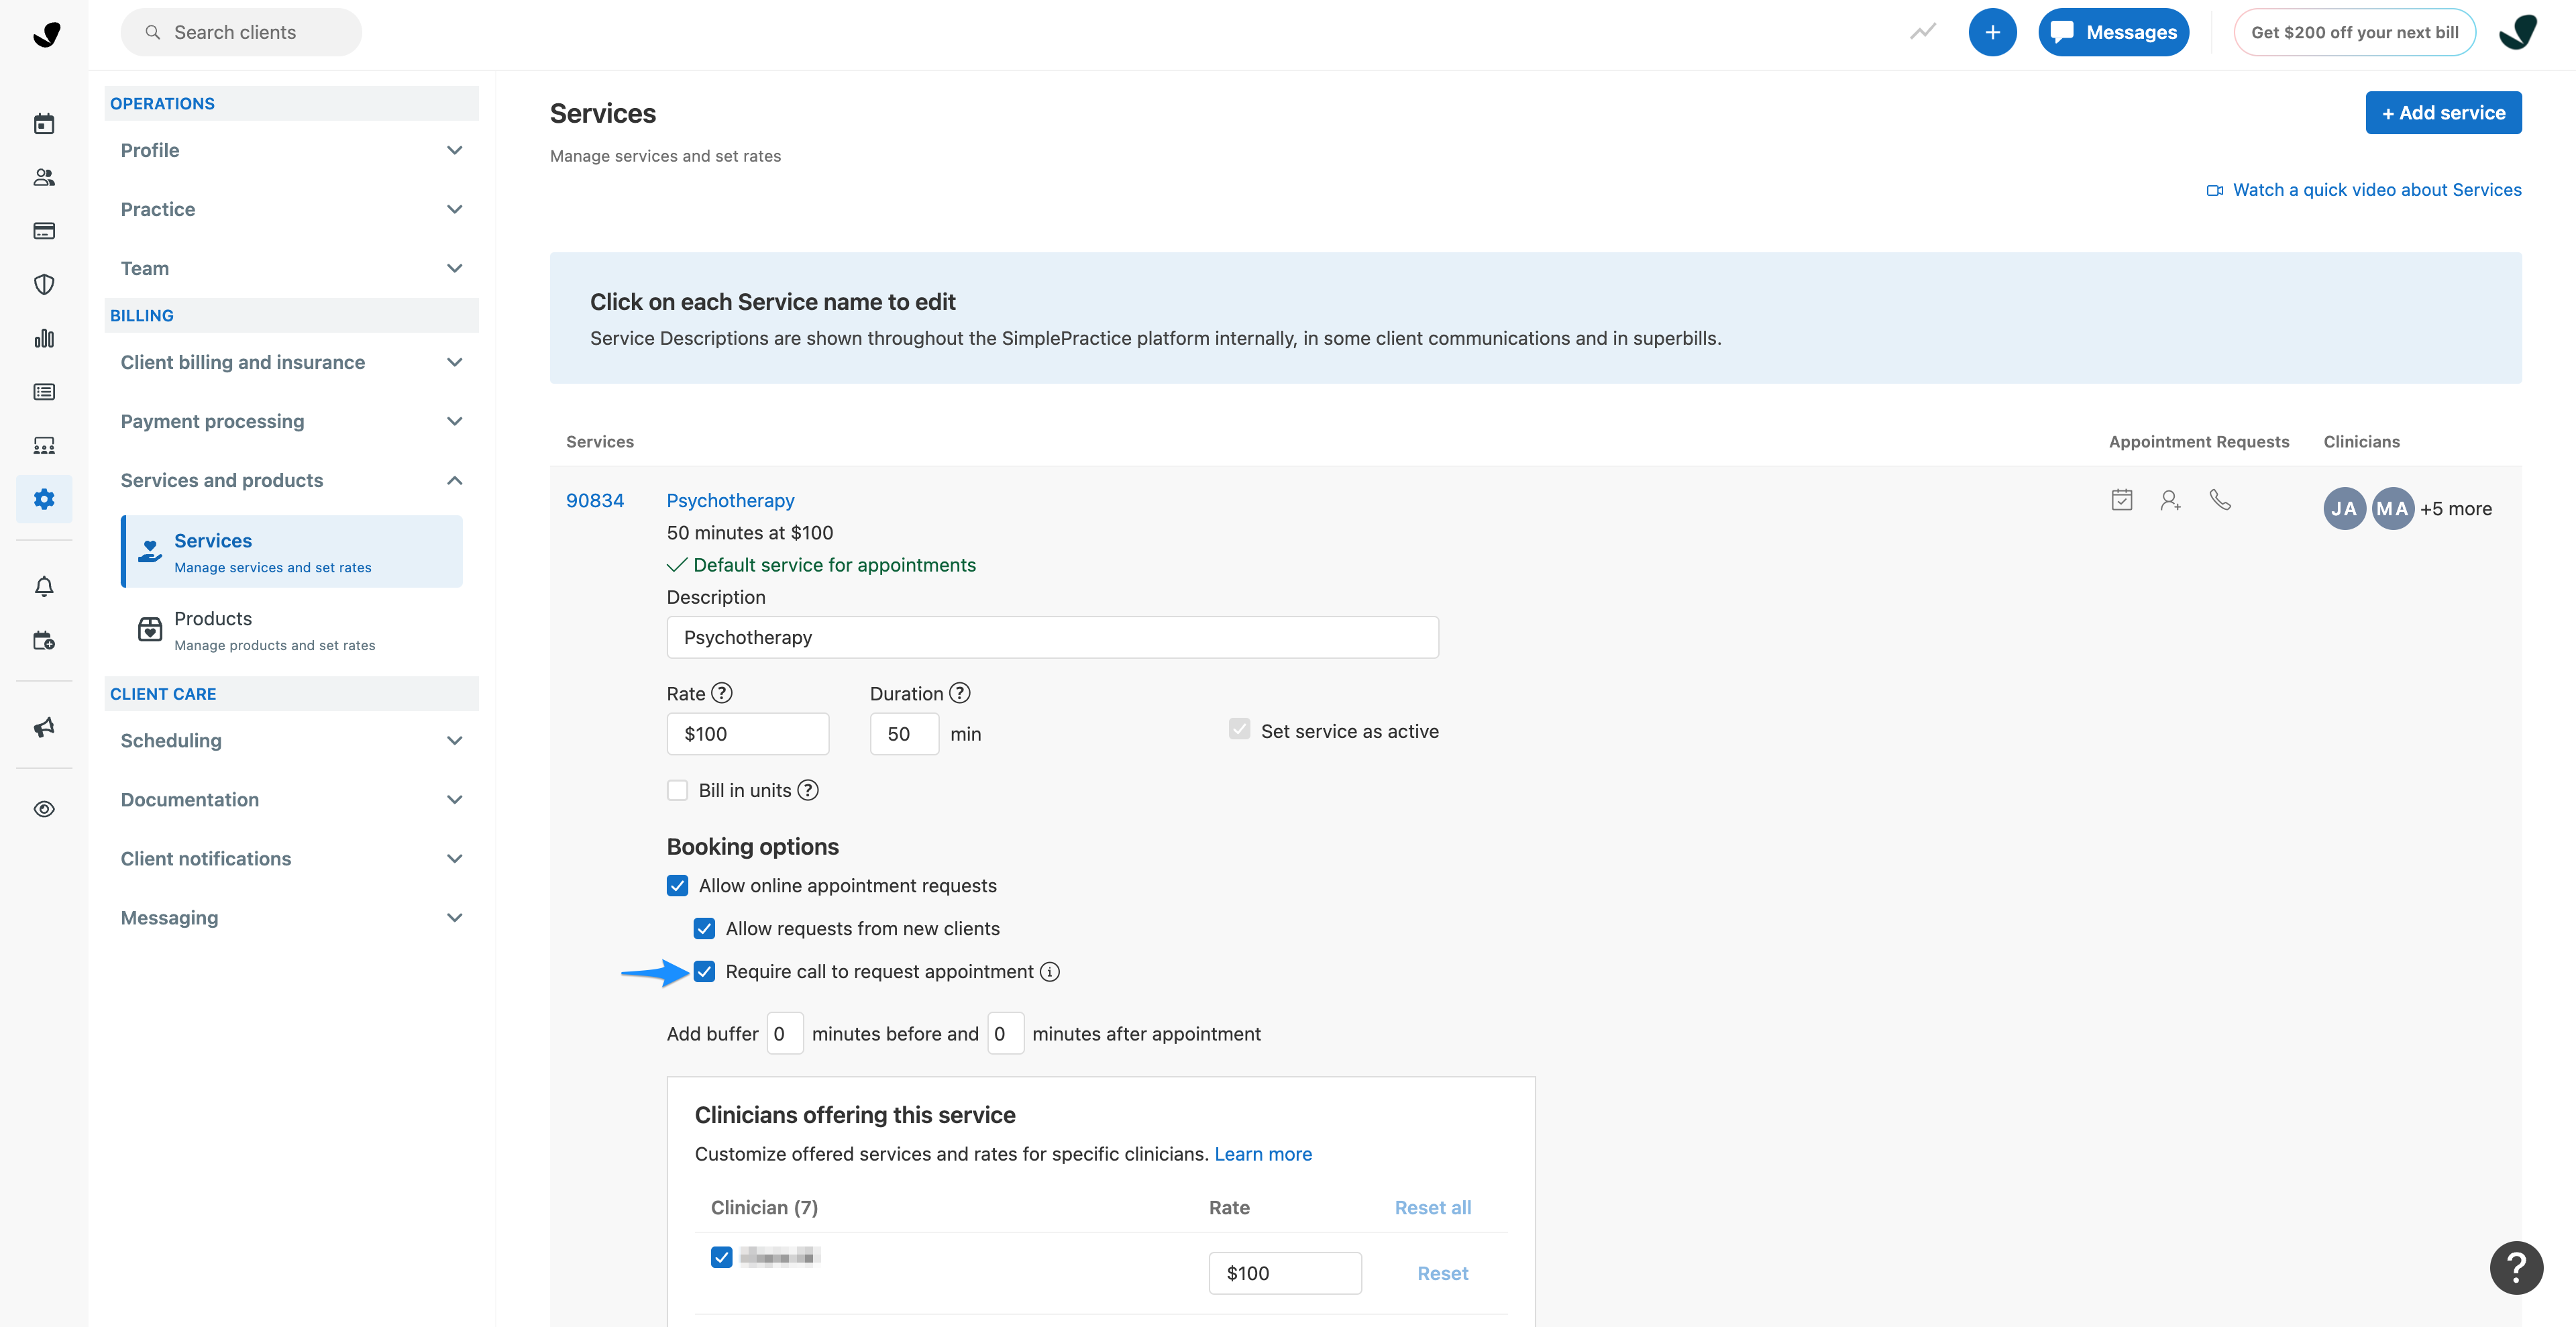Toggle Allow requests from new clients
2576x1327 pixels.
[x=704, y=929]
